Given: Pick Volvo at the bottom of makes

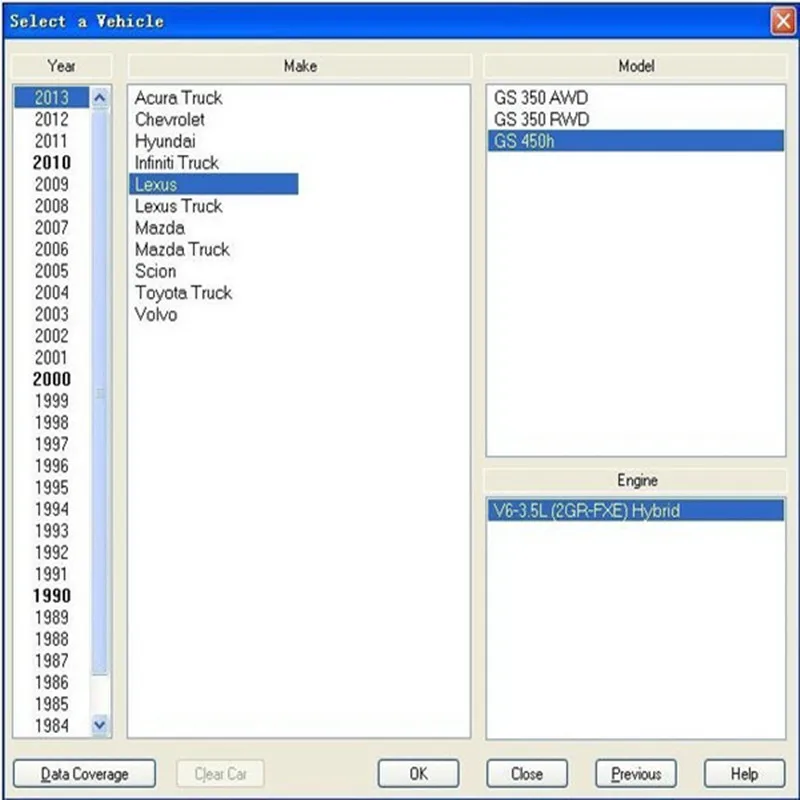Looking at the screenshot, I should coord(155,314).
